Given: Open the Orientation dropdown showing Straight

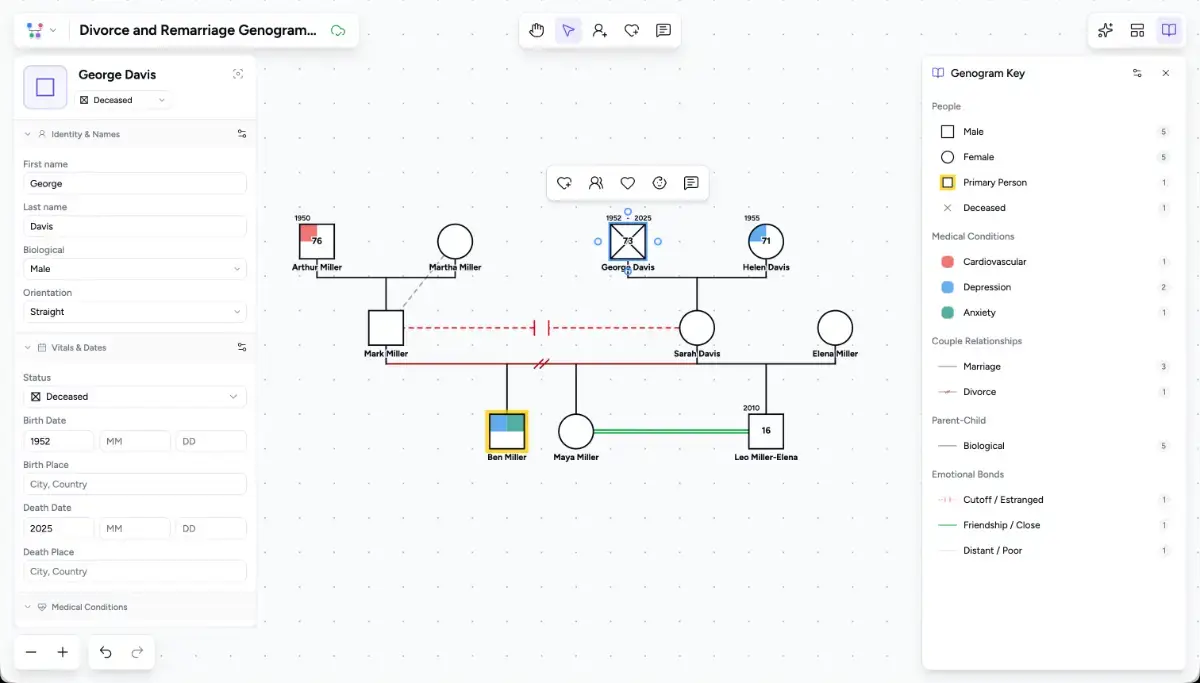Looking at the screenshot, I should (x=134, y=311).
